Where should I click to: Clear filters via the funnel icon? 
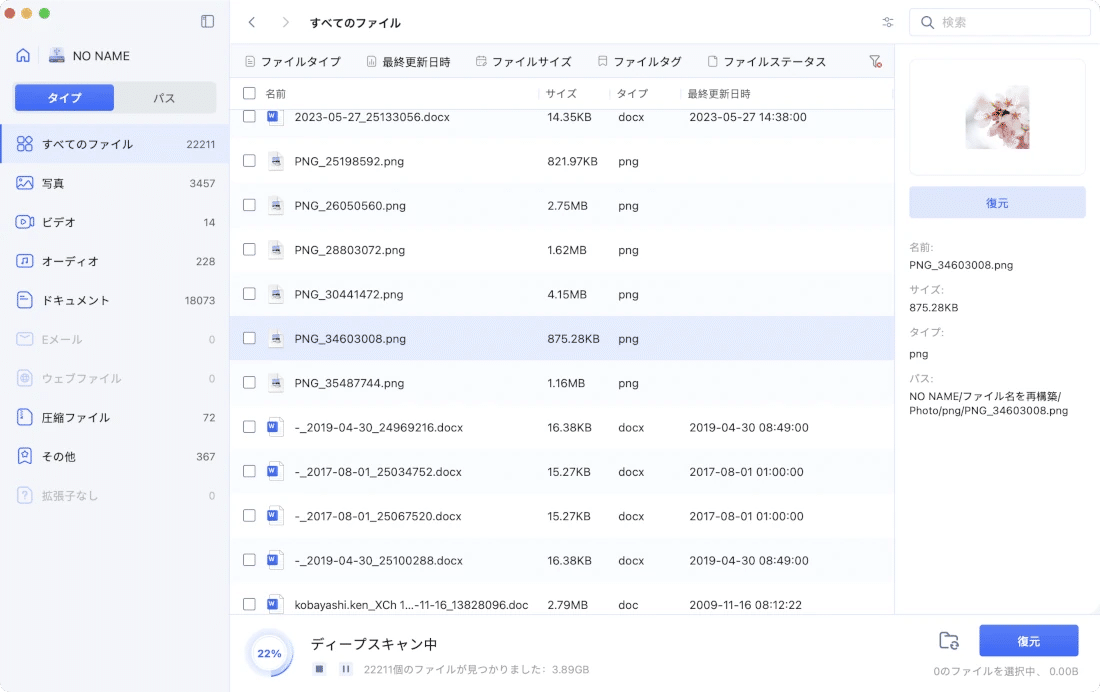[x=876, y=61]
